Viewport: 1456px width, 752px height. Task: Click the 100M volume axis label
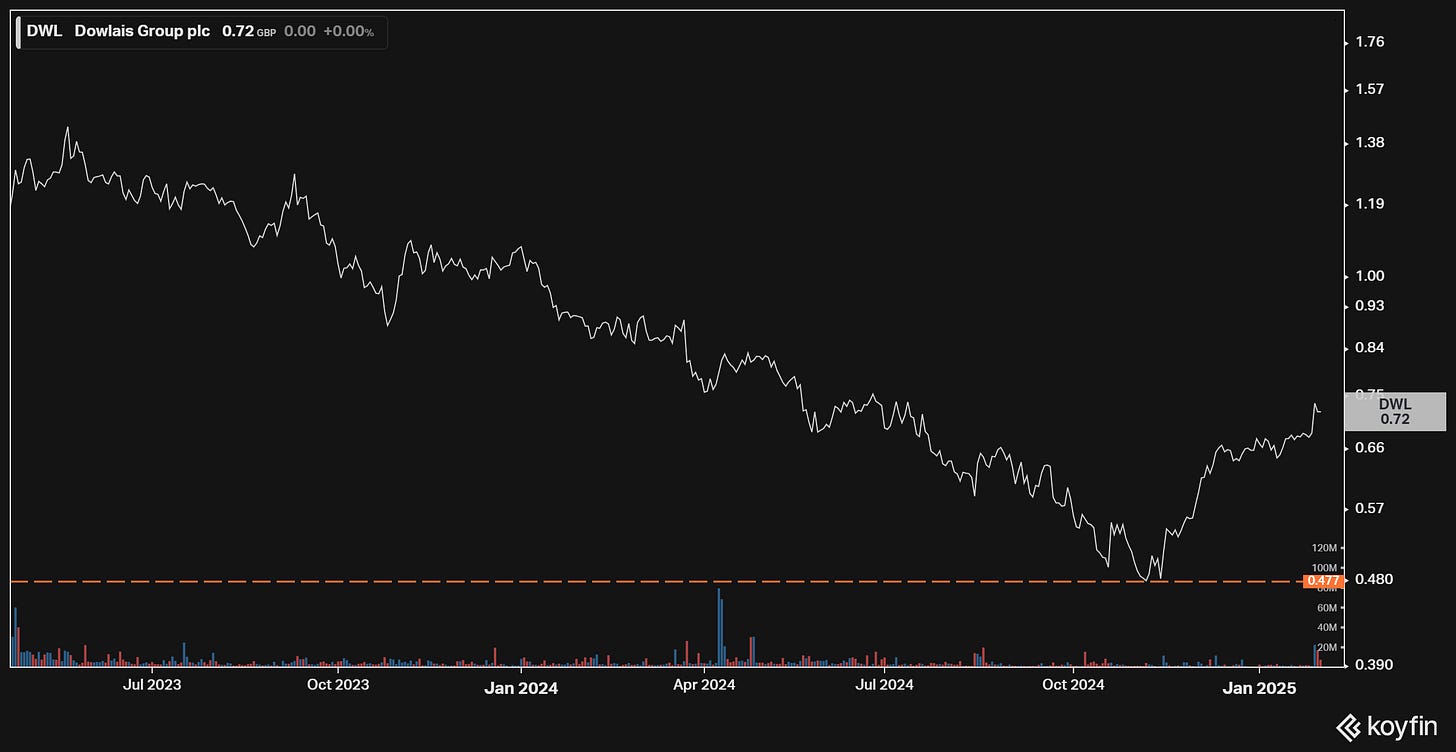[x=1323, y=568]
